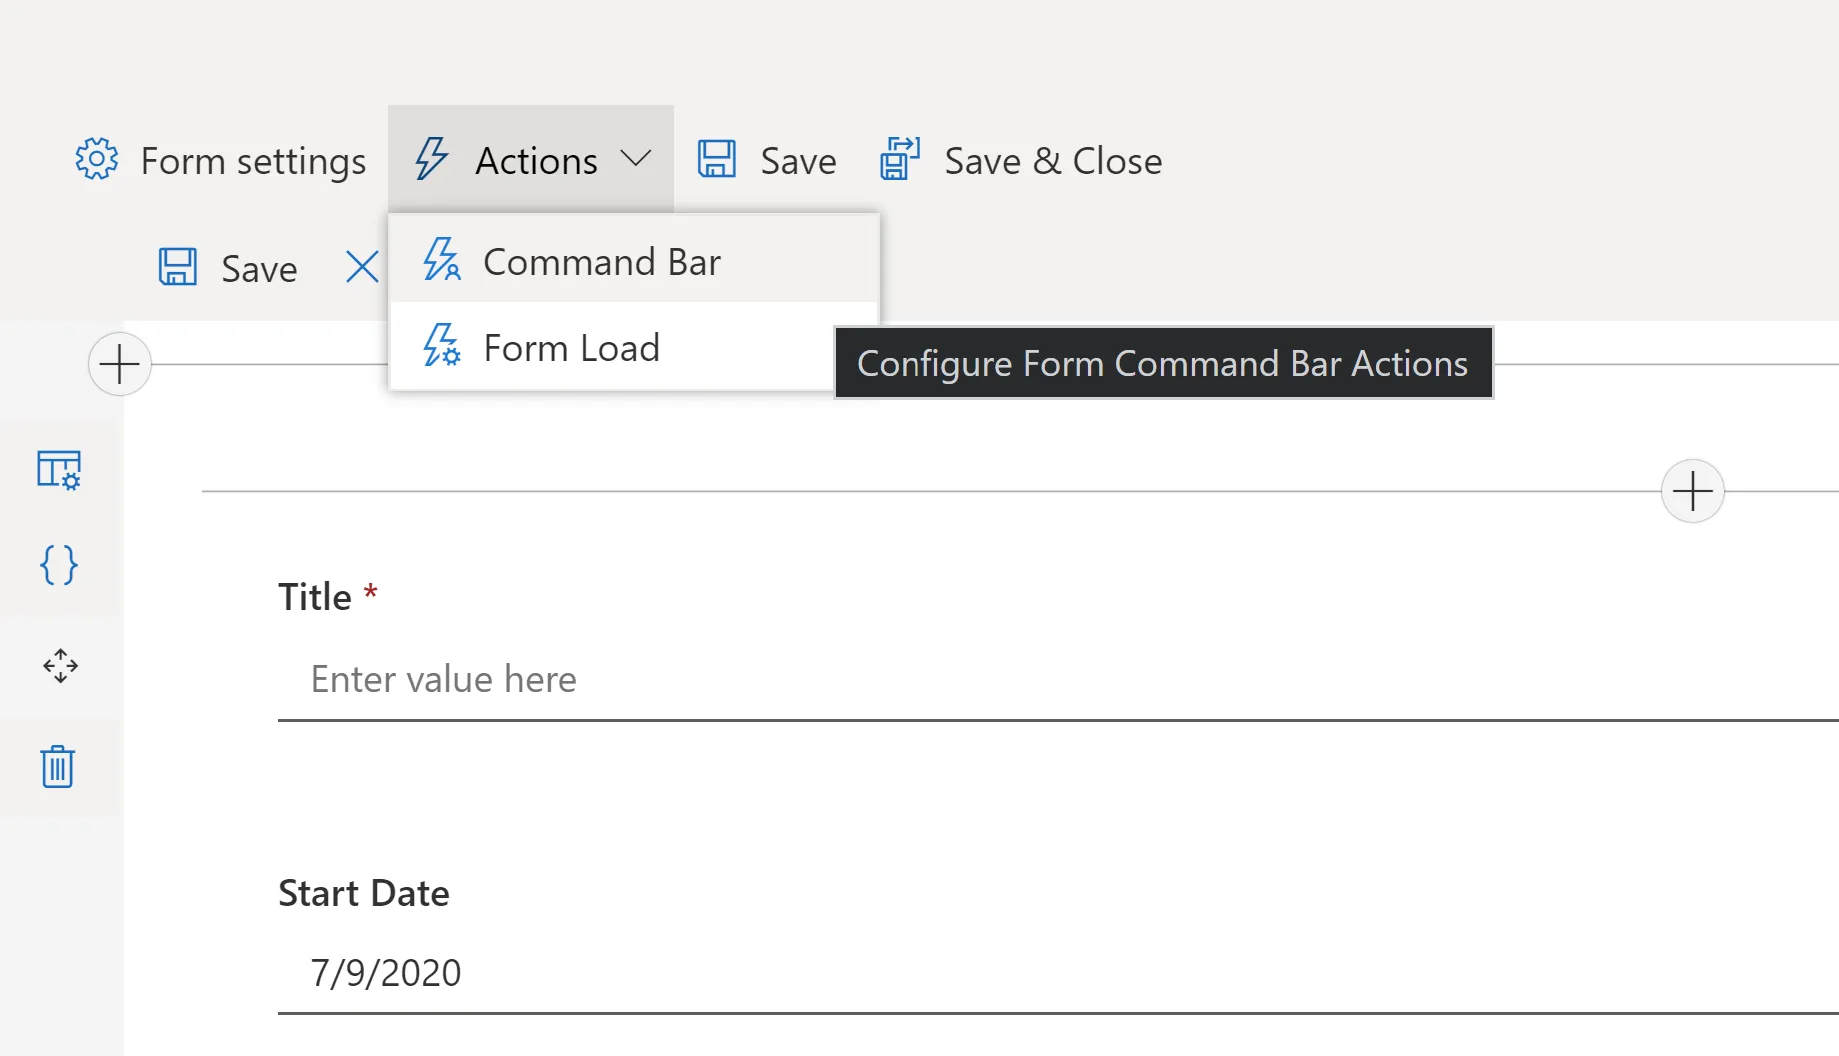Add a section with the right-side plus button
The width and height of the screenshot is (1839, 1056).
[1693, 491]
